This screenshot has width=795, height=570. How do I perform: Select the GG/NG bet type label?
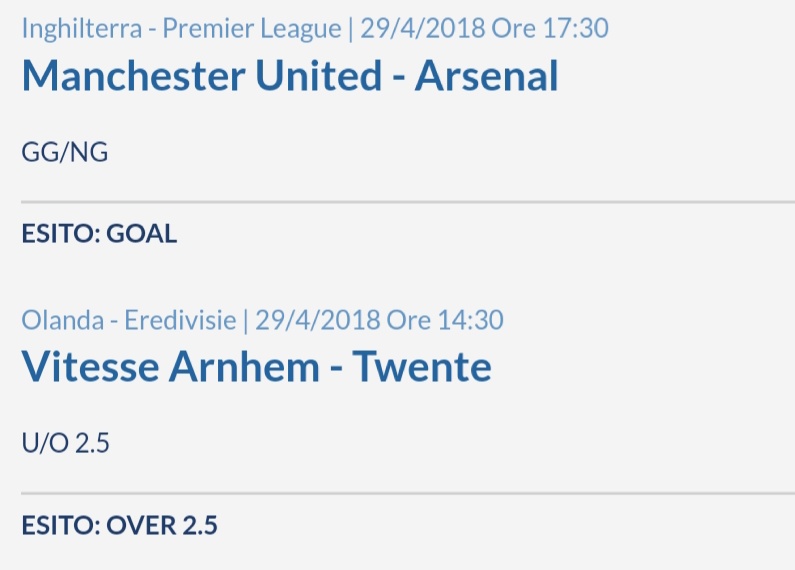(x=65, y=152)
